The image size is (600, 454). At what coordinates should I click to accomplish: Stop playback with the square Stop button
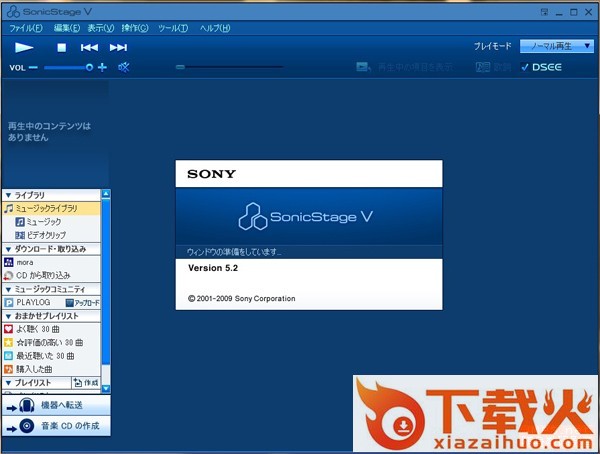[61, 47]
